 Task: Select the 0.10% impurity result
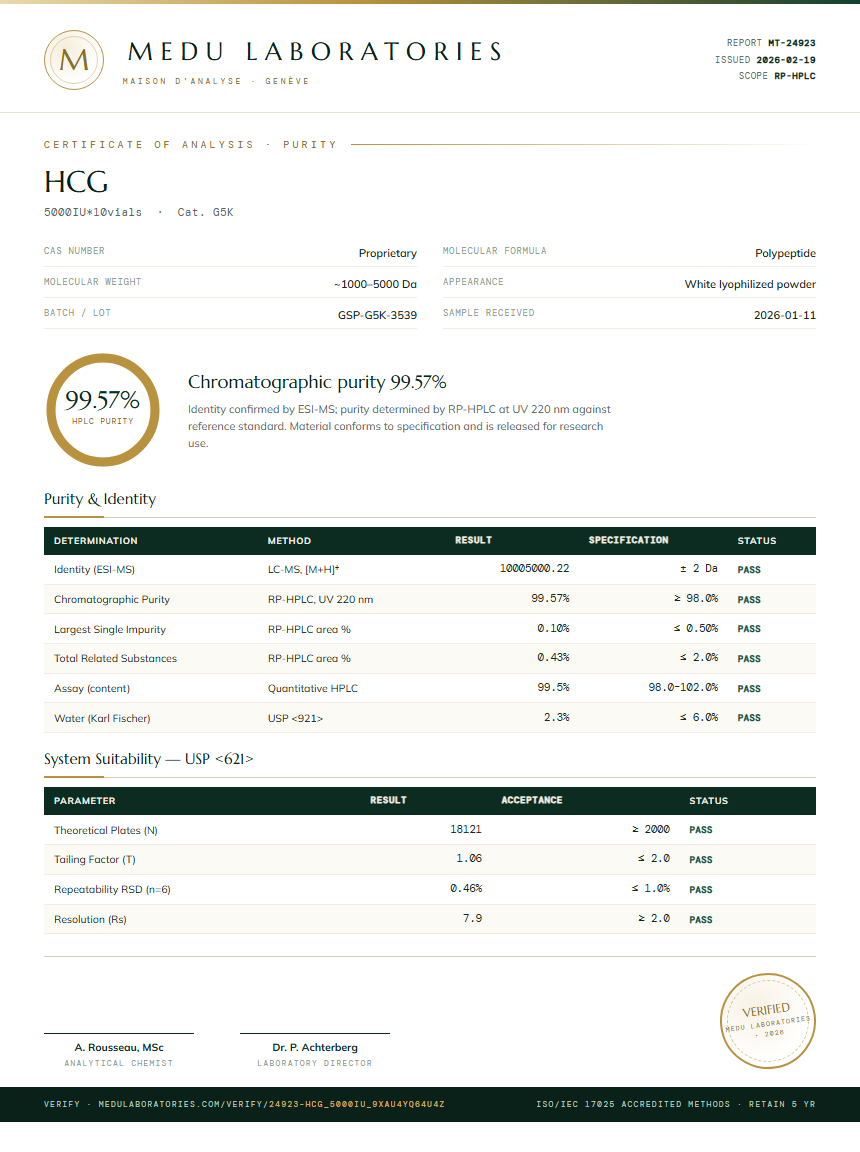[x=553, y=628]
